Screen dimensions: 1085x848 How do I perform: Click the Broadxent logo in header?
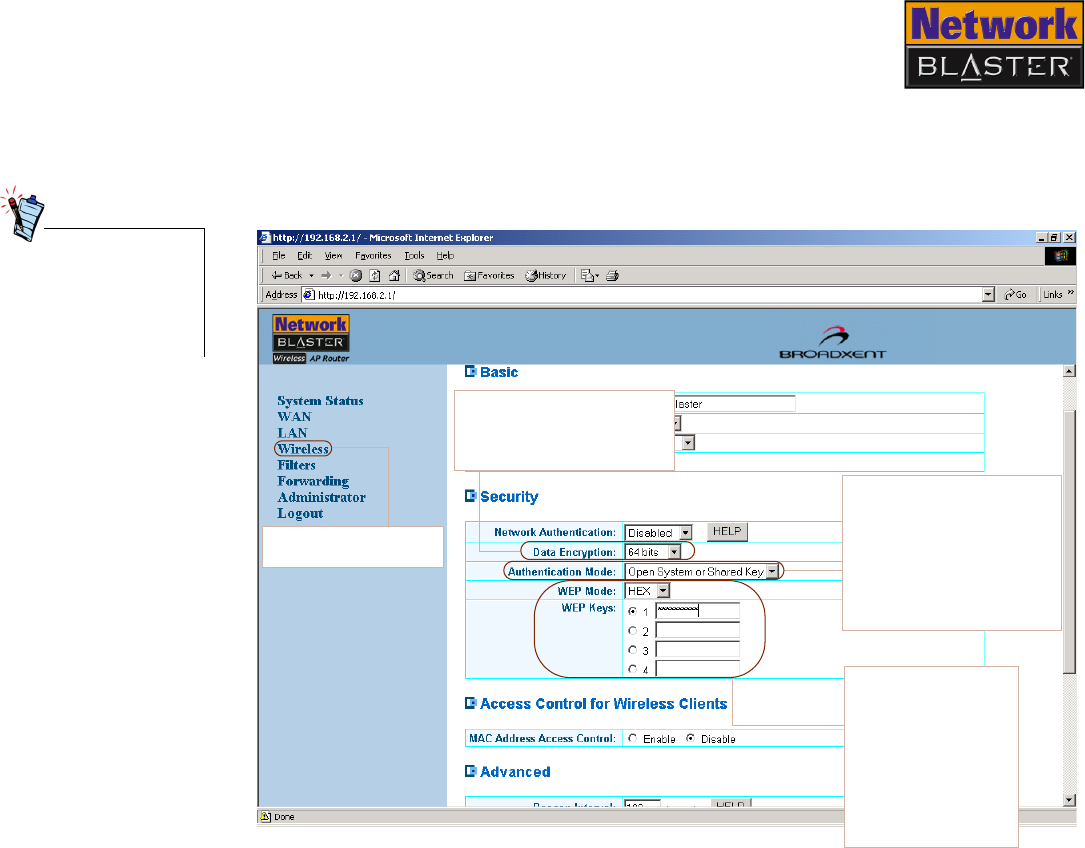832,343
